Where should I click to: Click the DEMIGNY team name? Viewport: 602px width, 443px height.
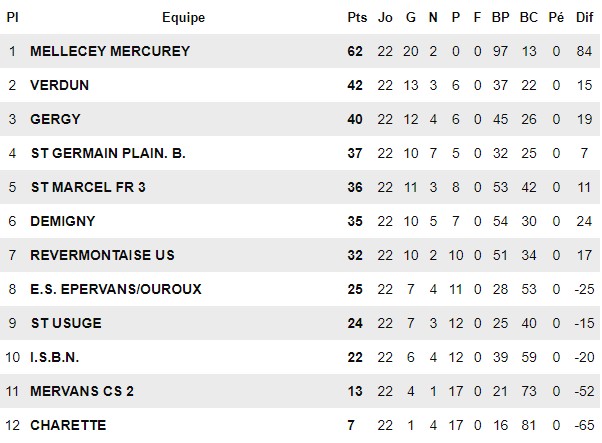pyautogui.click(x=63, y=221)
